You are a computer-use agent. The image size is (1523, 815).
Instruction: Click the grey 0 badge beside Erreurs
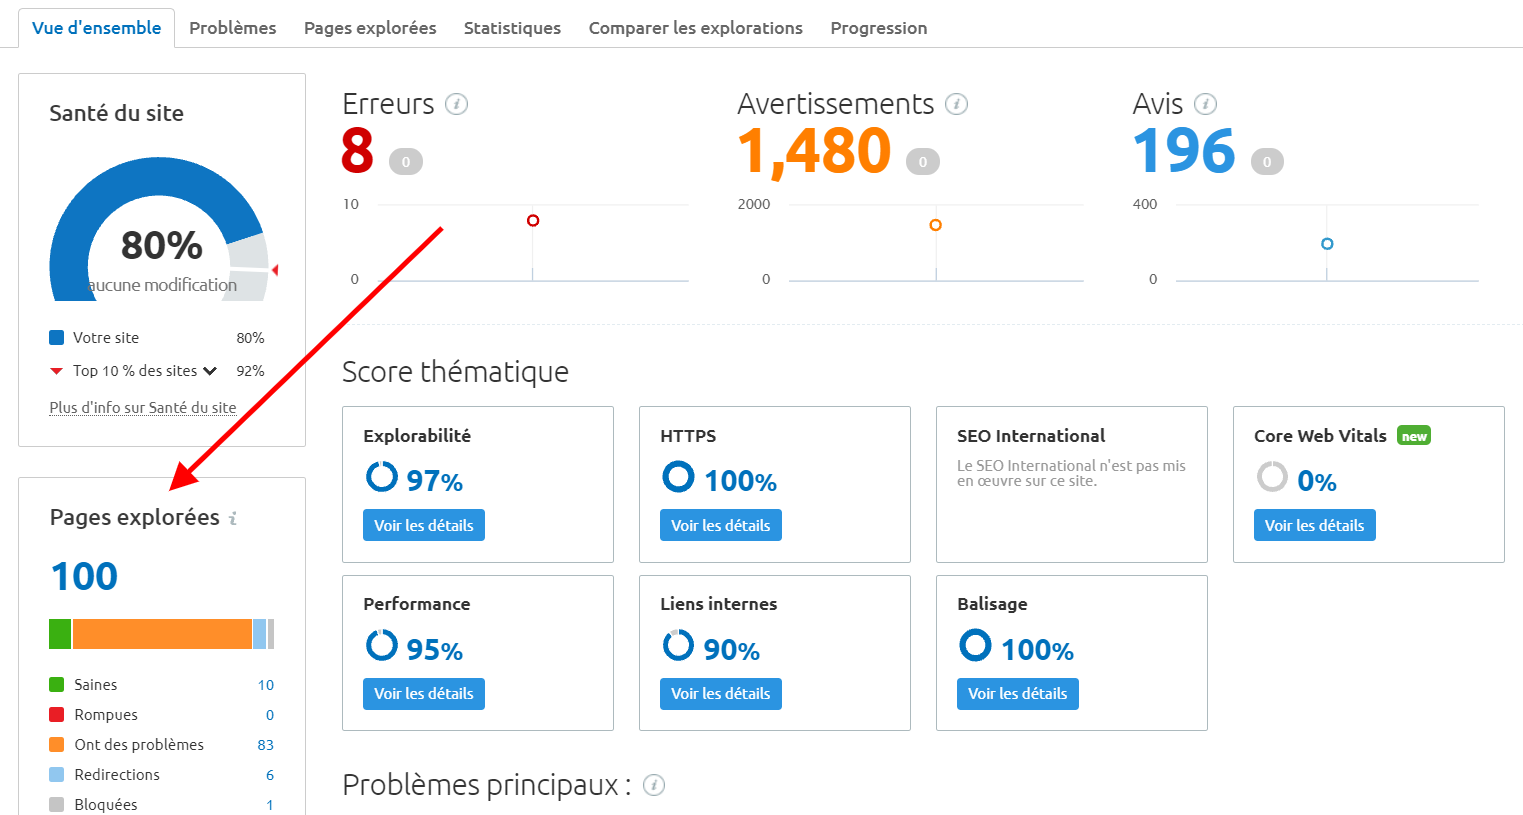click(406, 162)
